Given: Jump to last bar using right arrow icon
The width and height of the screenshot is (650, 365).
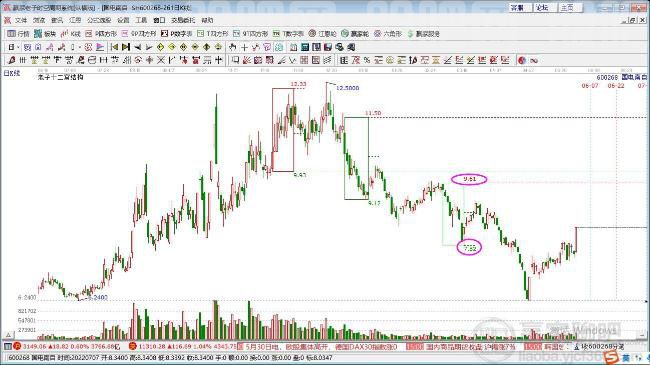Looking at the screenshot, I should (x=126, y=47).
